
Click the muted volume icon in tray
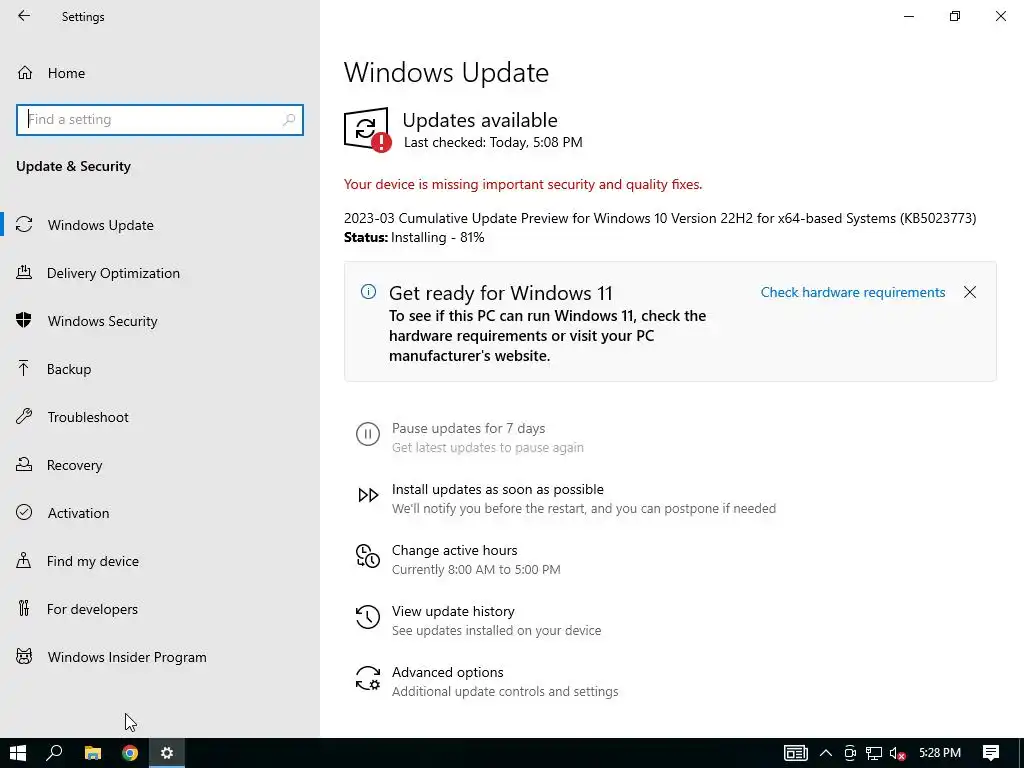[897, 754]
